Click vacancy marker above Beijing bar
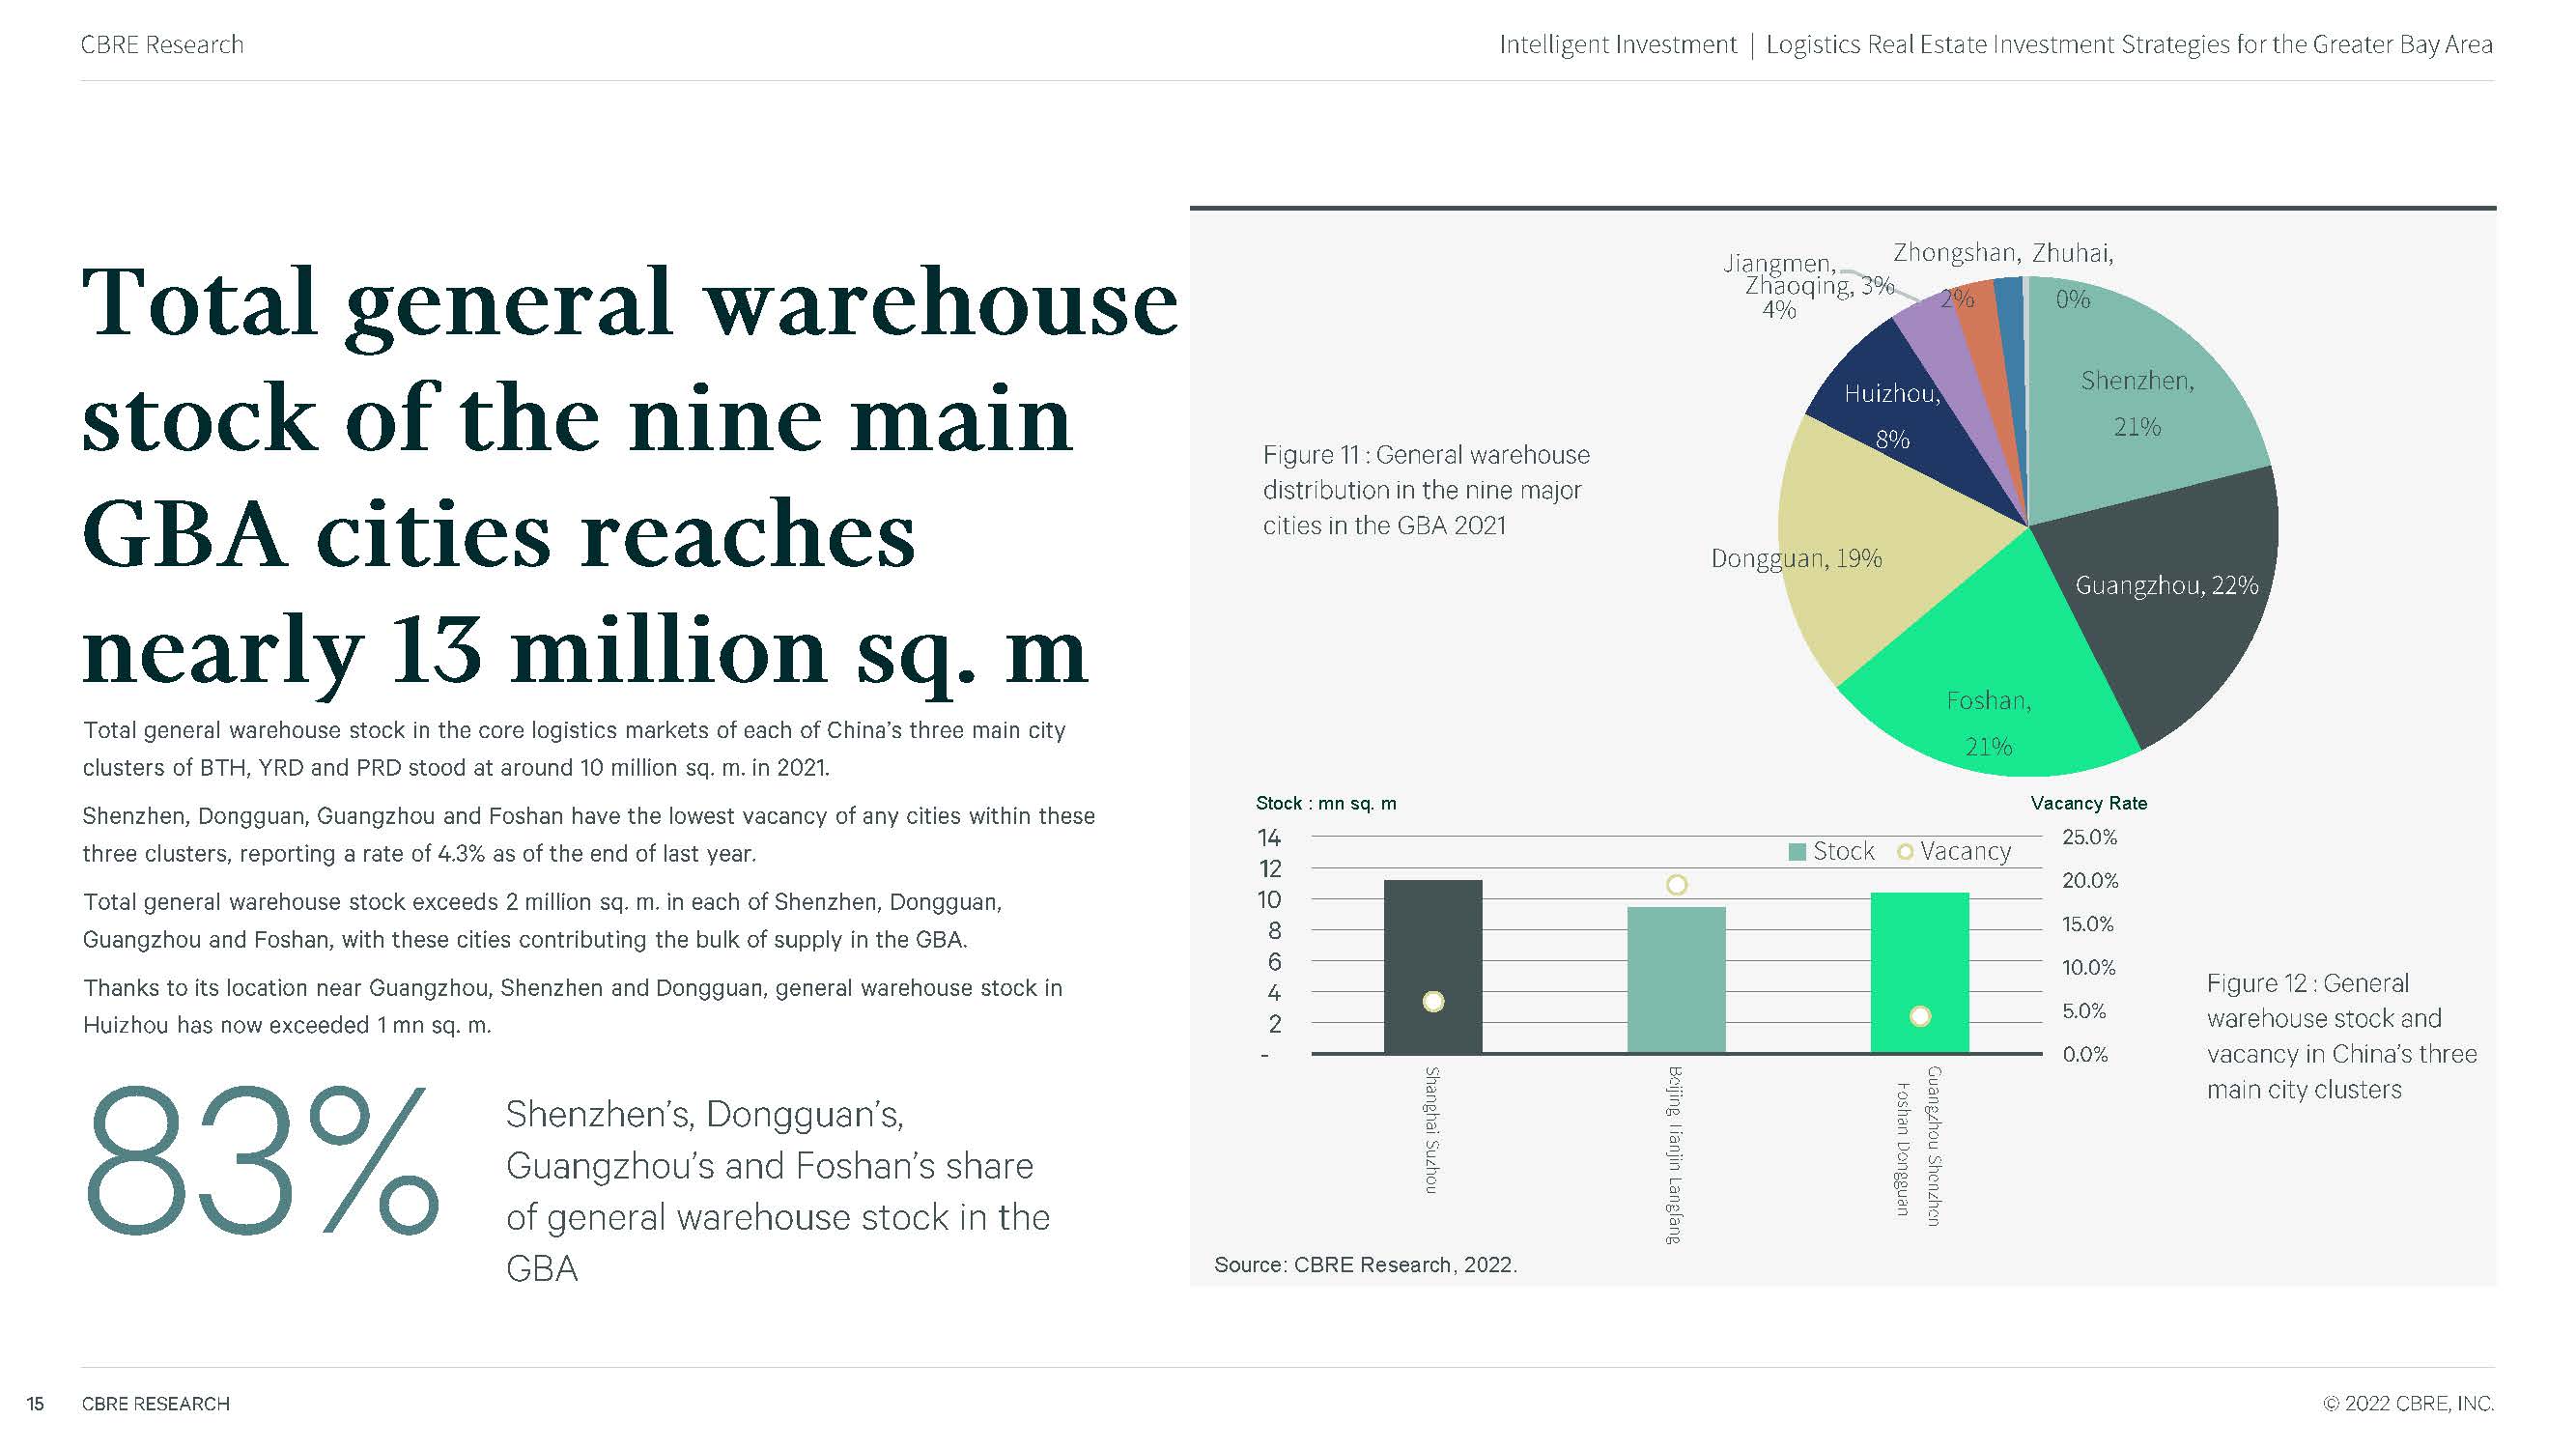 [x=1677, y=884]
